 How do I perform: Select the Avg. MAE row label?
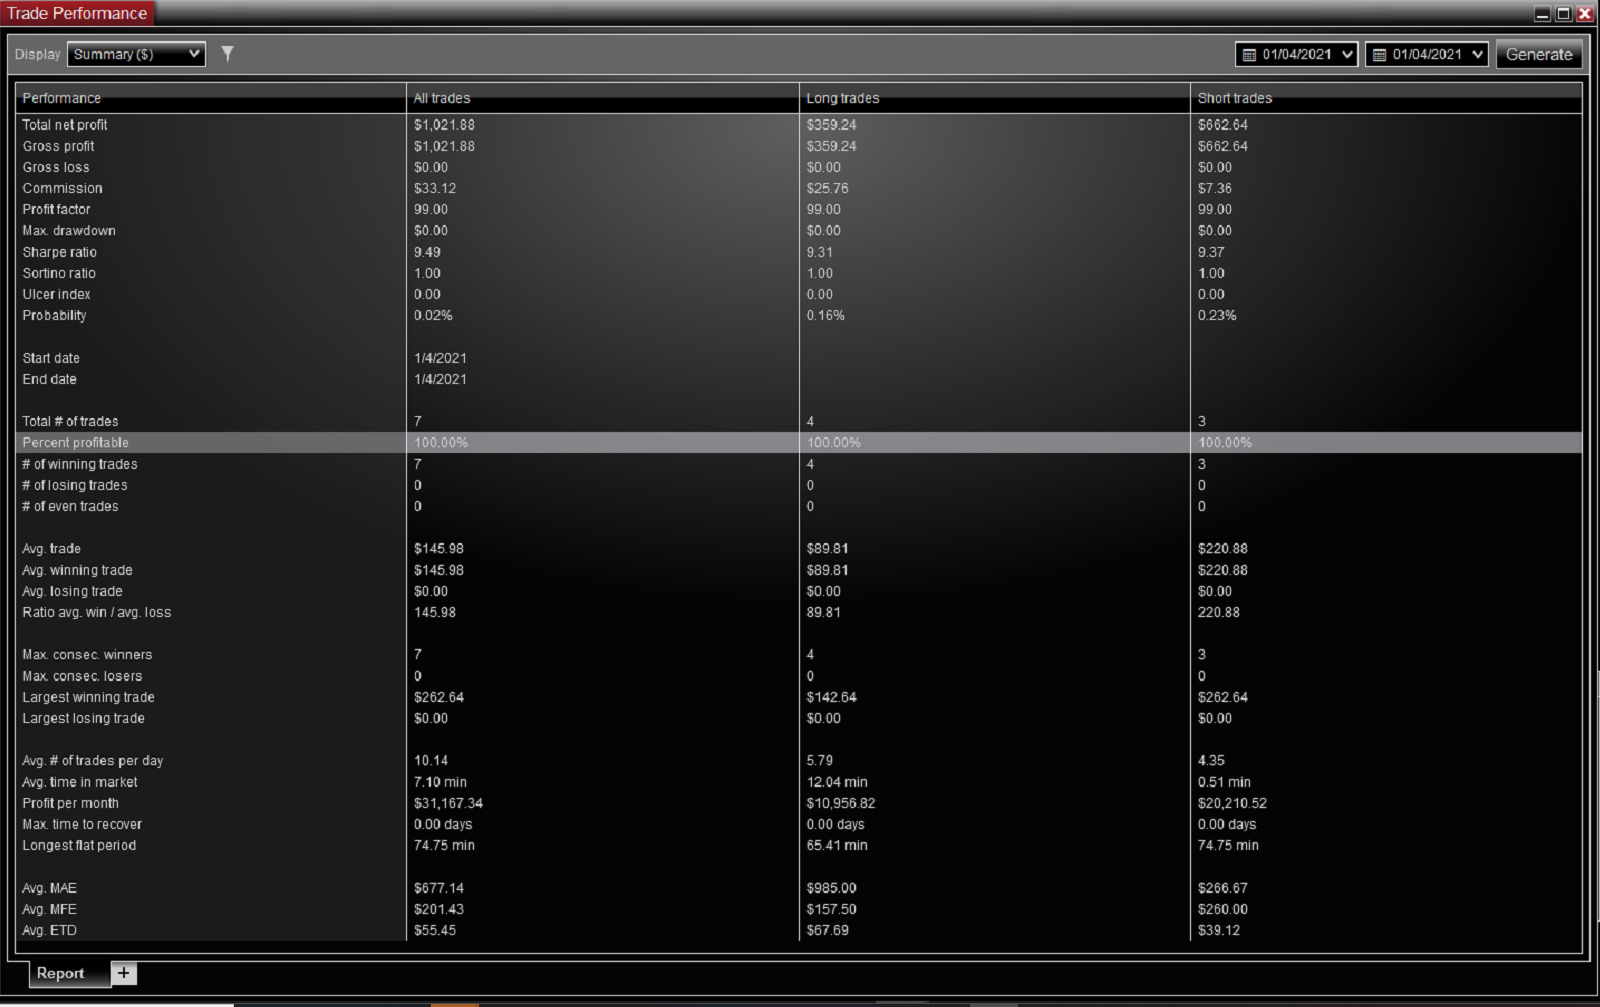coord(49,888)
